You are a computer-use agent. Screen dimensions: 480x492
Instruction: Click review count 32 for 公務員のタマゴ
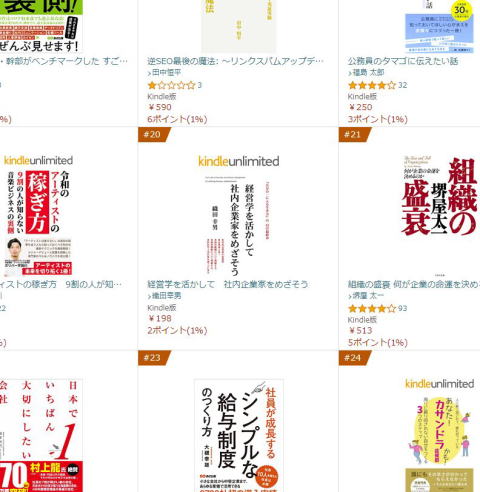tap(403, 85)
